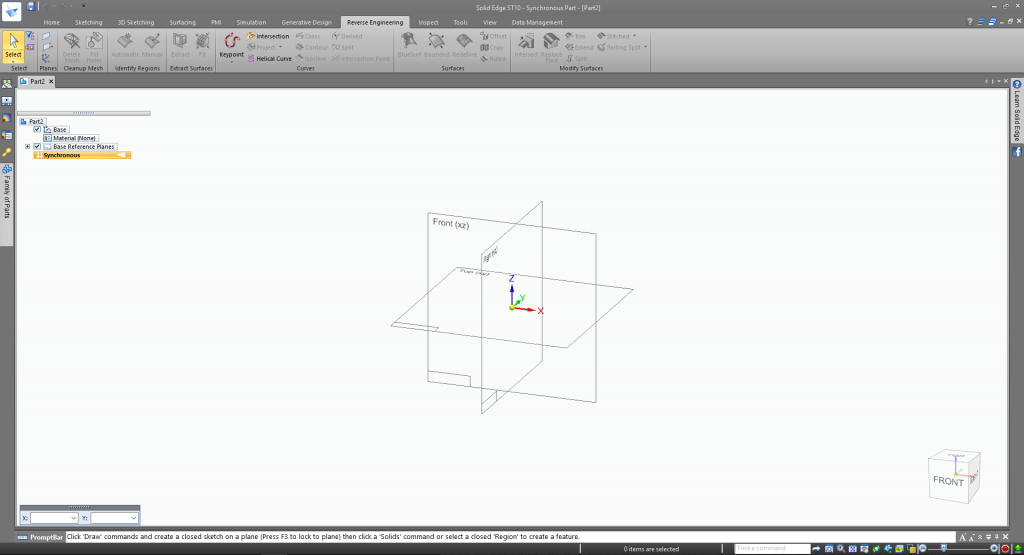1024x555 pixels.
Task: Click the Bounded surface tool
Action: click(436, 46)
